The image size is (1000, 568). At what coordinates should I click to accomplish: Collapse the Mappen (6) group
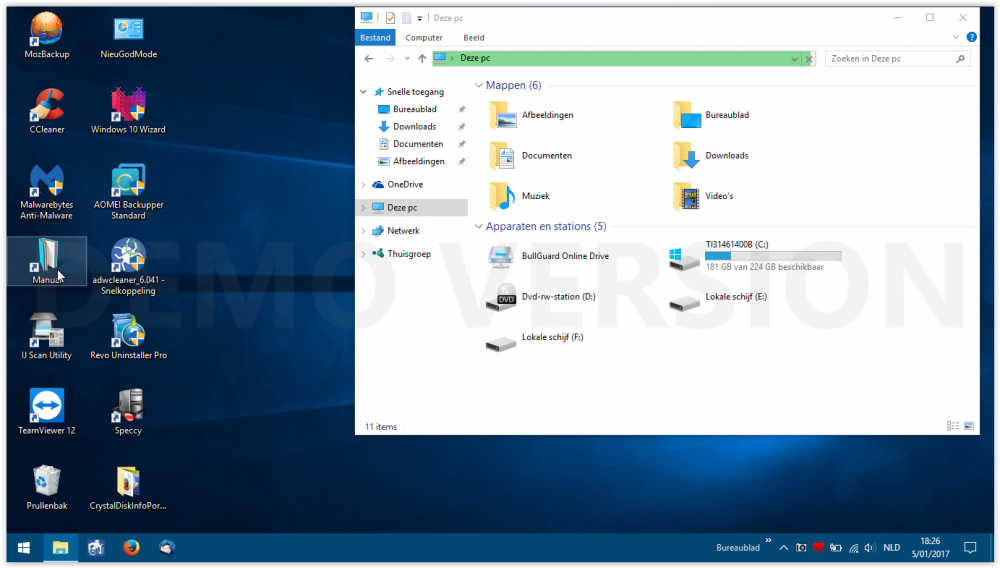tap(478, 86)
